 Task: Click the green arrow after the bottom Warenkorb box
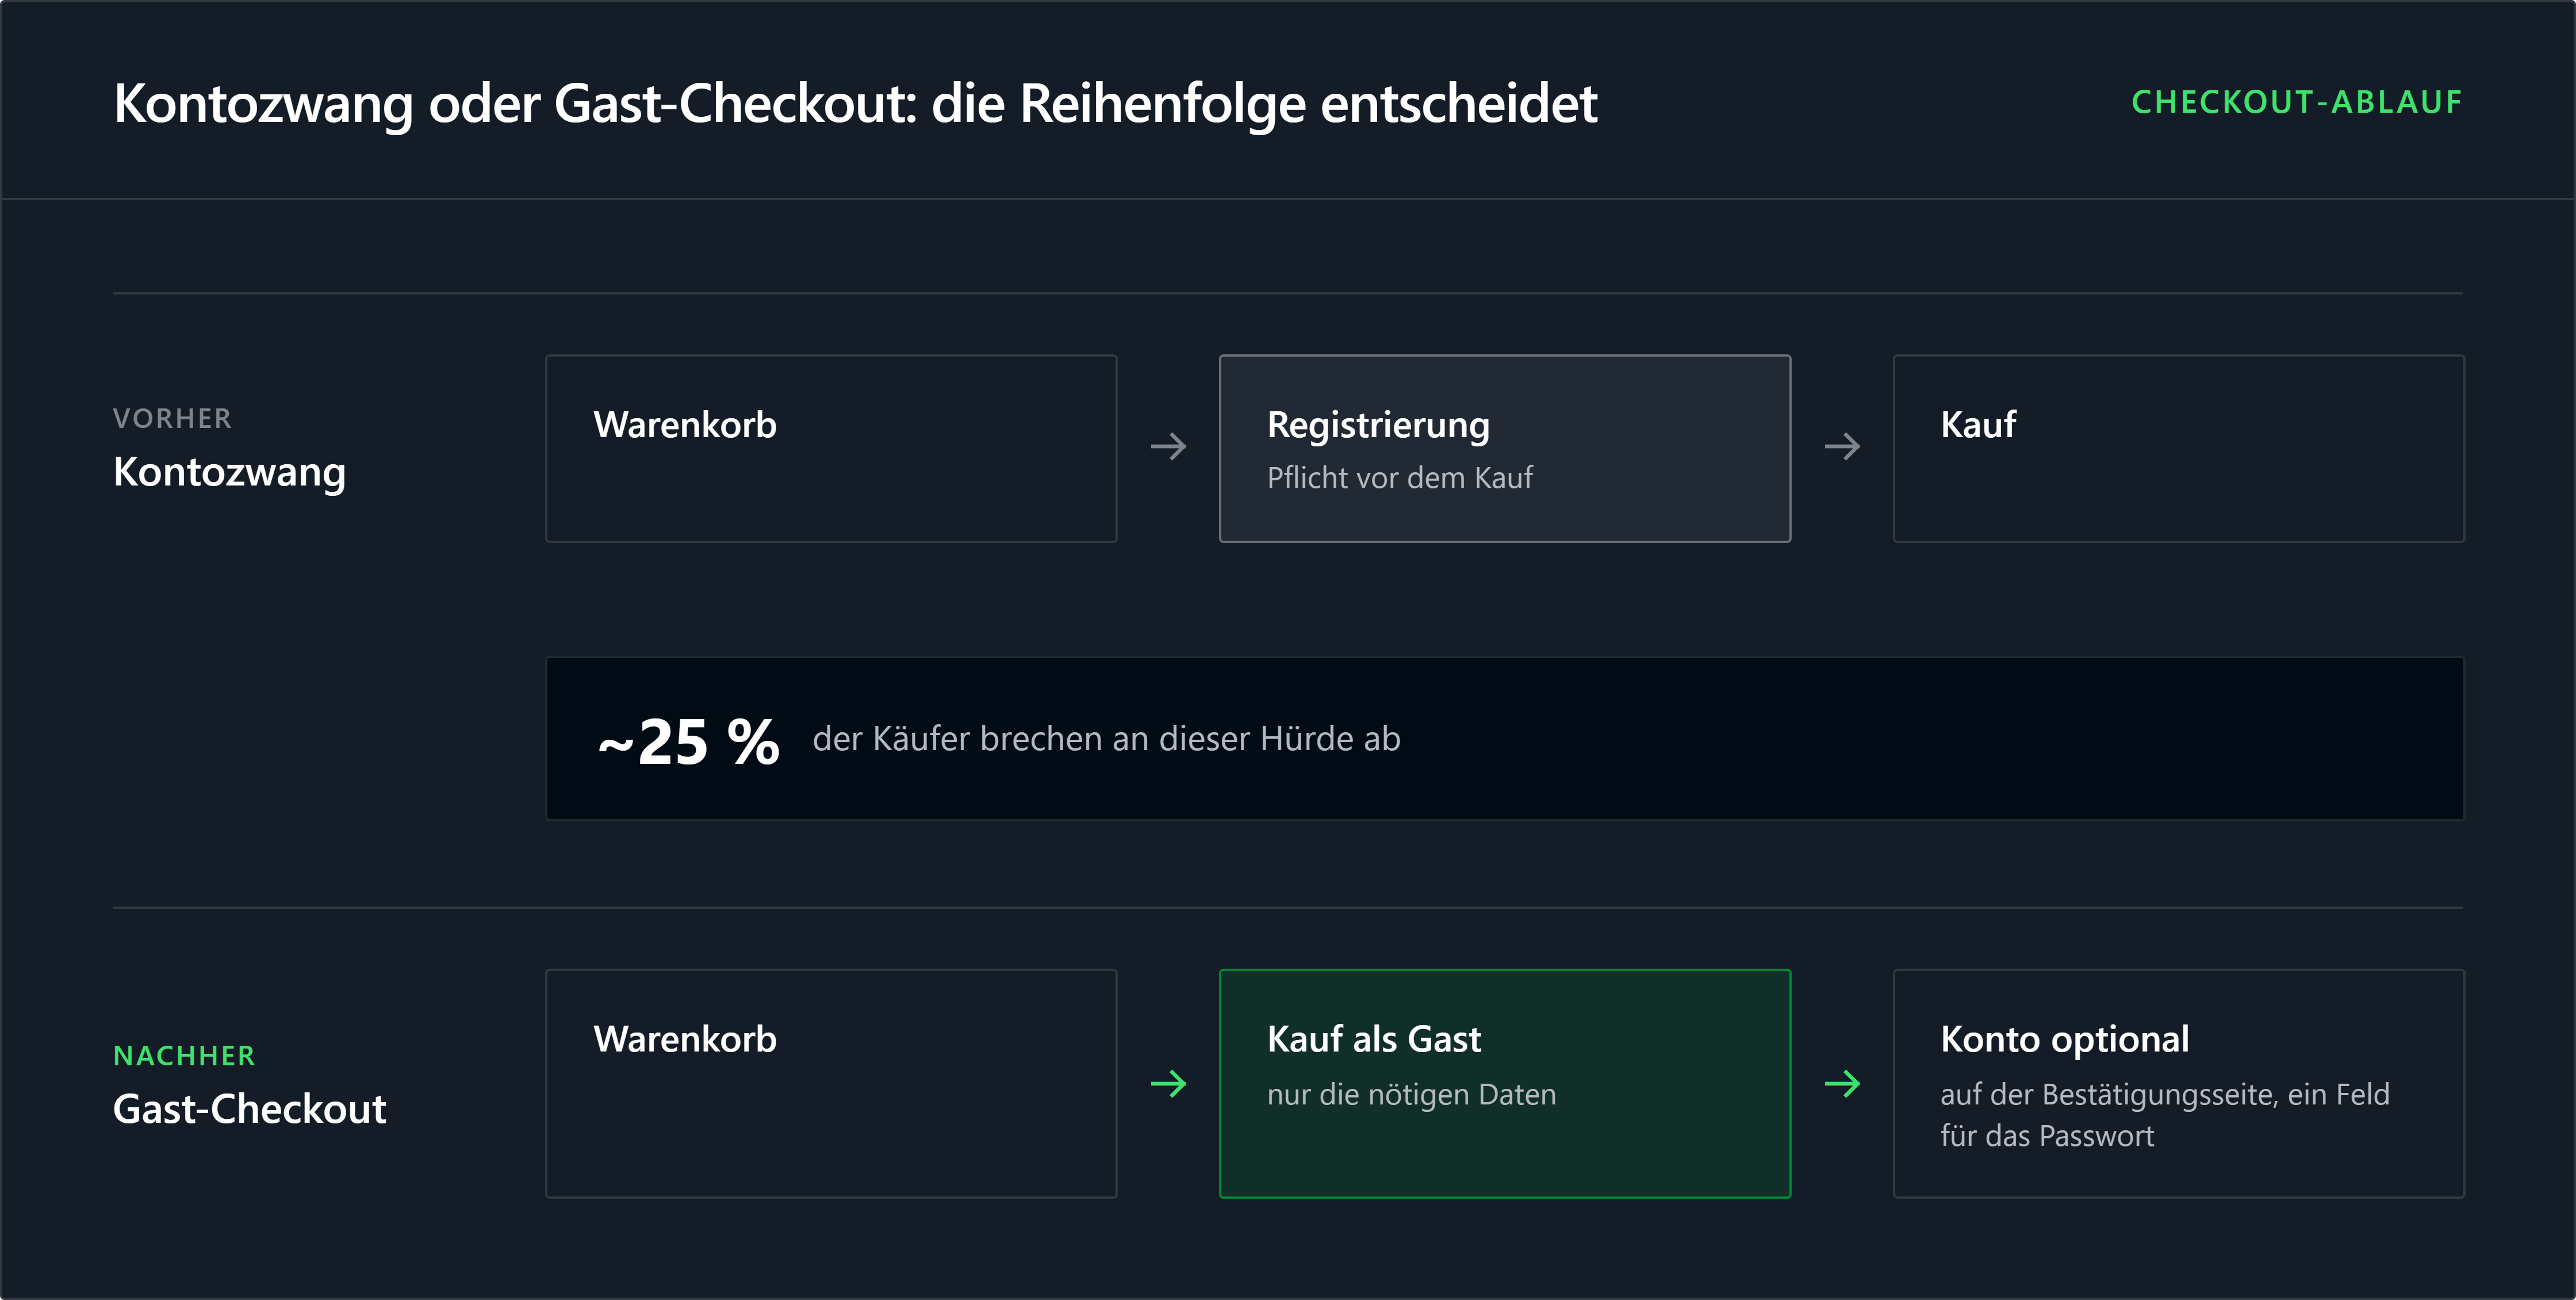(x=1168, y=1083)
